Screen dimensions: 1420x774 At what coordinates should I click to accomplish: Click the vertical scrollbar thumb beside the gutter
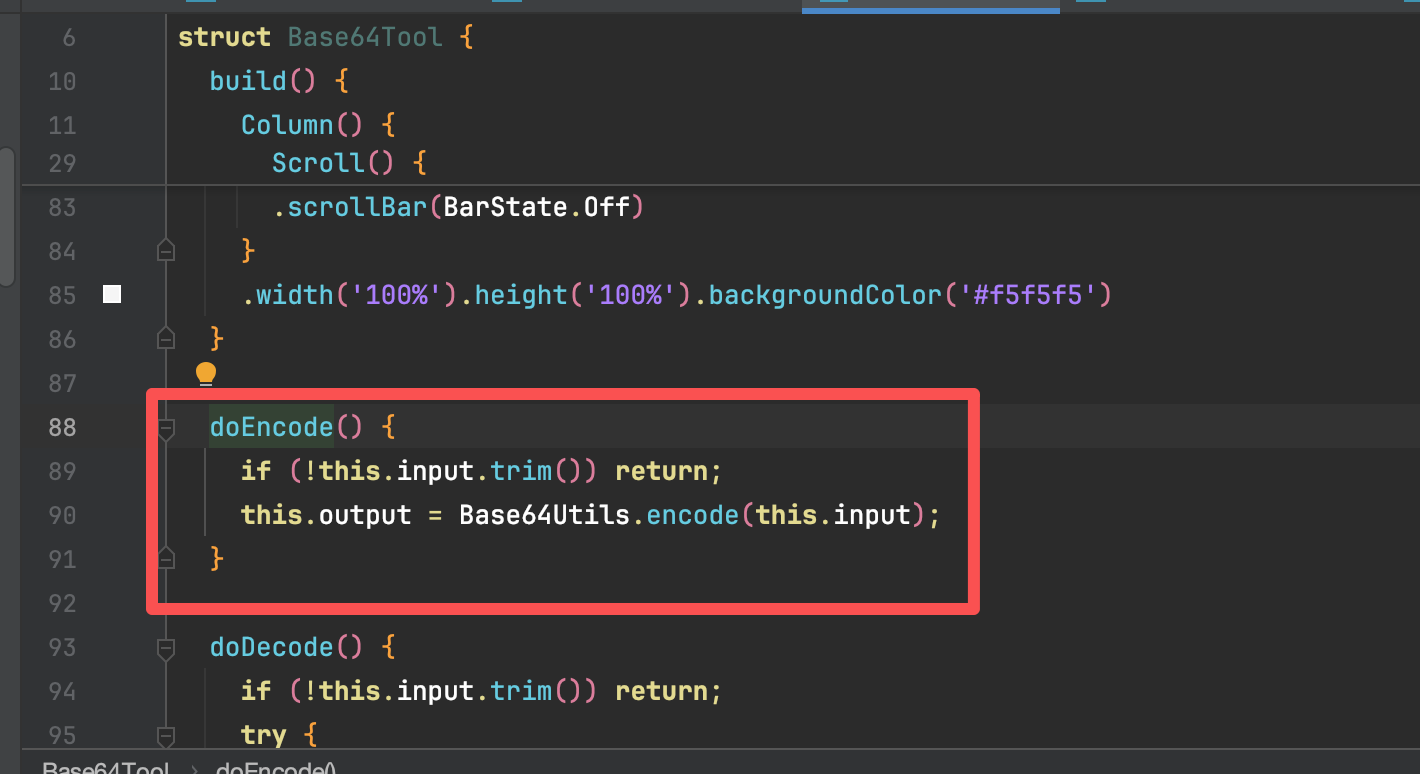tap(6, 216)
